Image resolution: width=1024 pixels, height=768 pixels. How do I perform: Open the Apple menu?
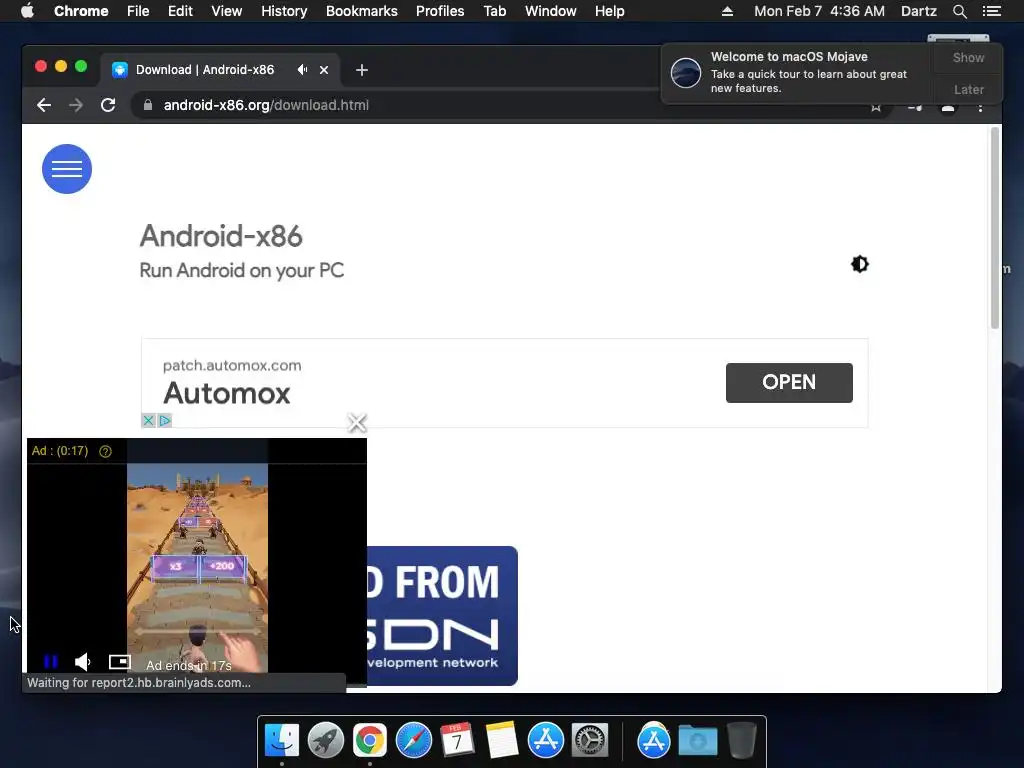click(27, 11)
